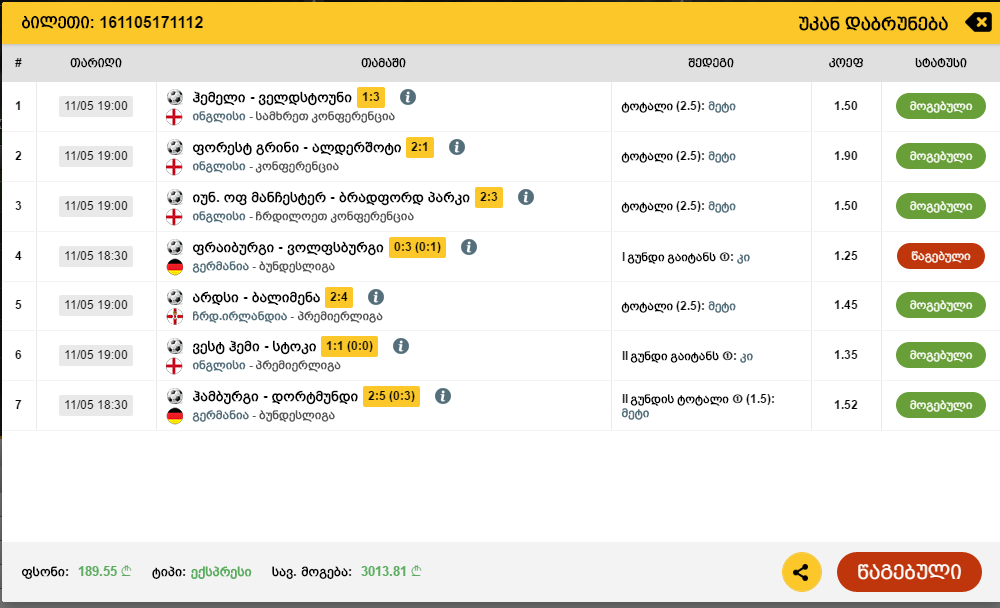
Task: Click the red წაგებული ticket status button
Action: coord(909,572)
